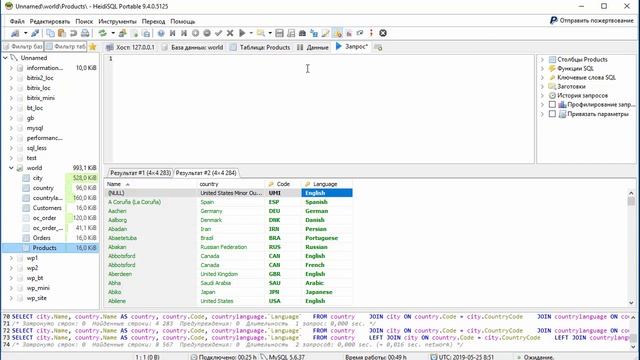Open the session manager icon in toolbar

15,33
